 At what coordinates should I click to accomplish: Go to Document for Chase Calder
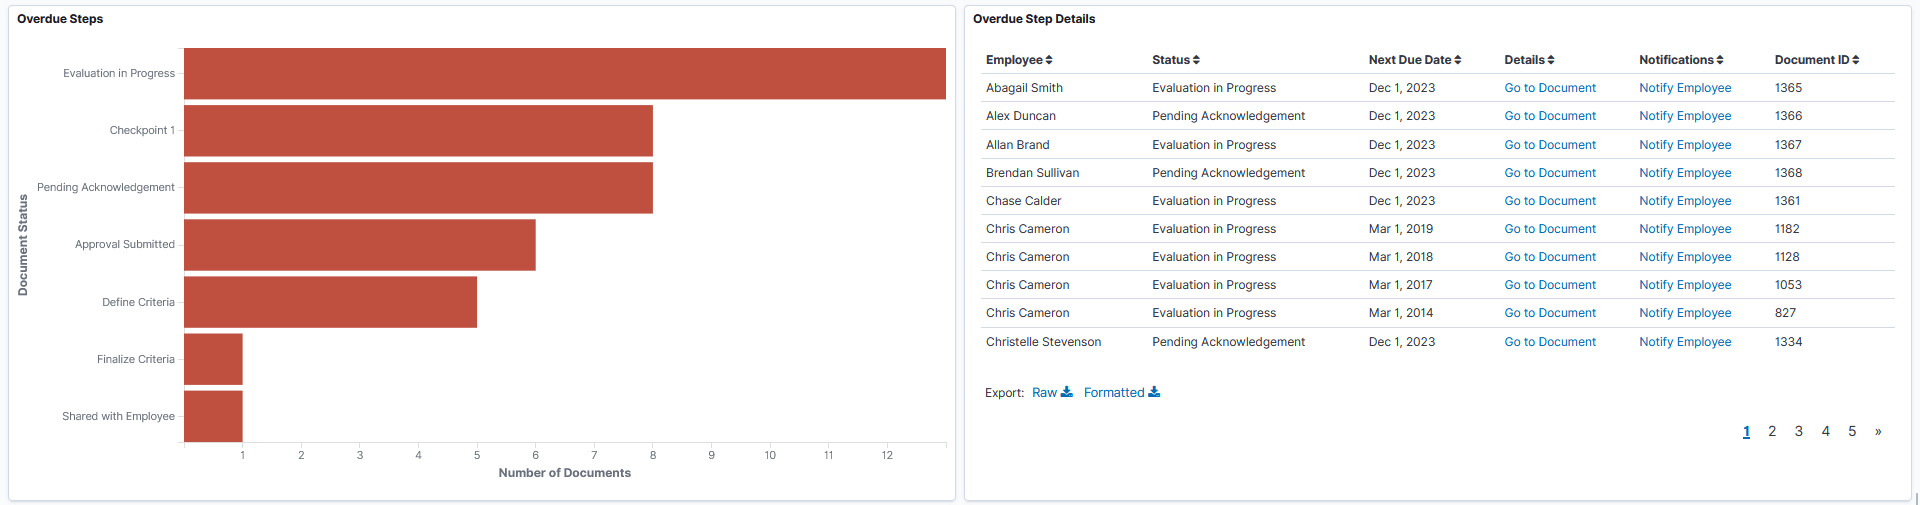click(x=1550, y=201)
